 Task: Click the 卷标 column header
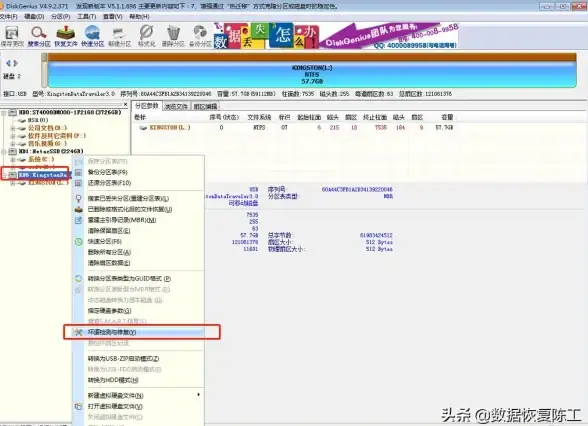click(x=140, y=117)
